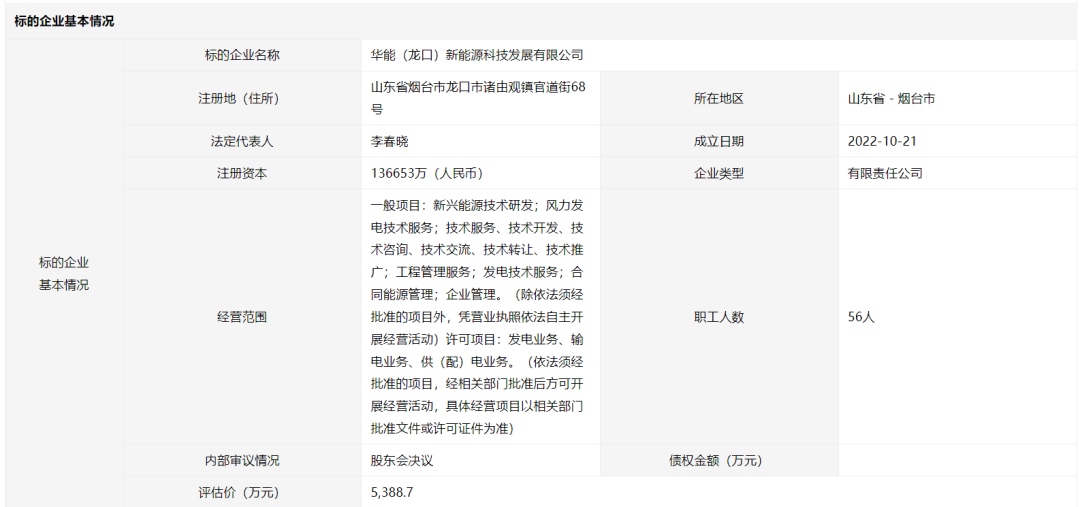Click the 职工人数 label
This screenshot has width=1080, height=507.
point(719,317)
